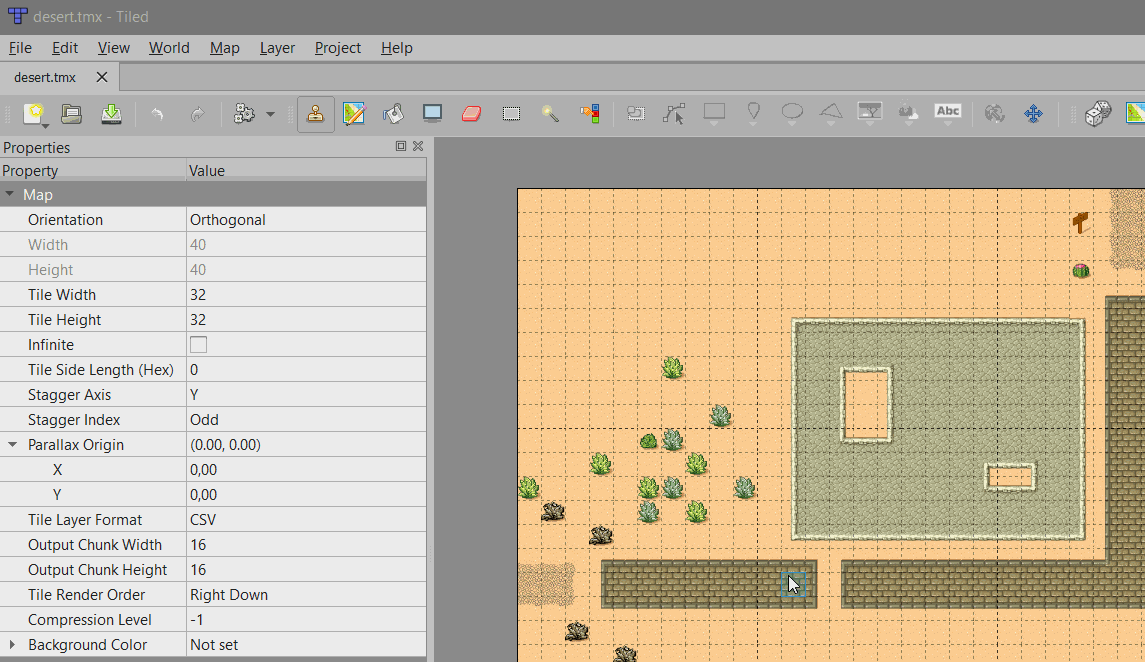Viewport: 1145px width, 662px height.
Task: Click the Value column header
Action: point(306,171)
